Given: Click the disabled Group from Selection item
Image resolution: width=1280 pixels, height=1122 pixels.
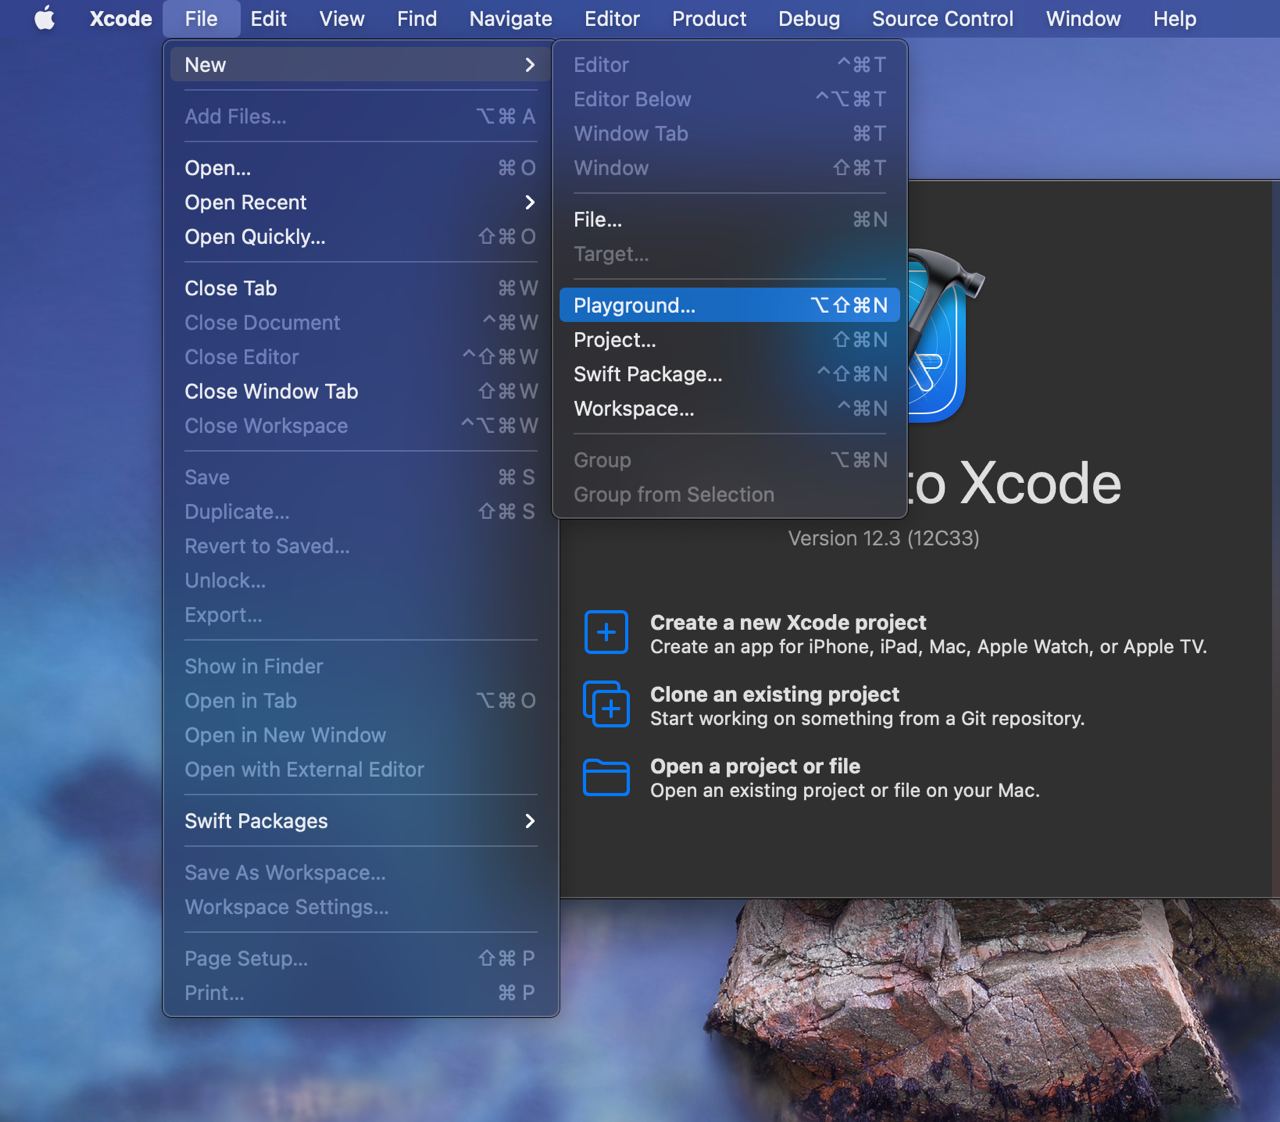Looking at the screenshot, I should point(730,495).
